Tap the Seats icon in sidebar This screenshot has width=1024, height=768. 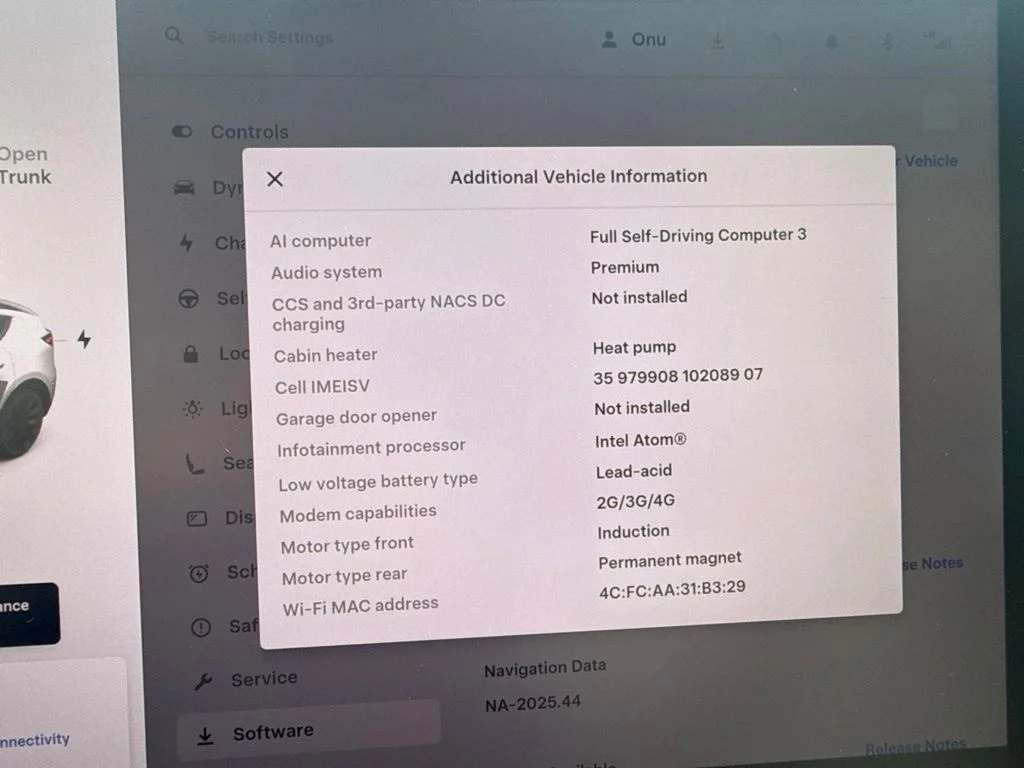[195, 464]
